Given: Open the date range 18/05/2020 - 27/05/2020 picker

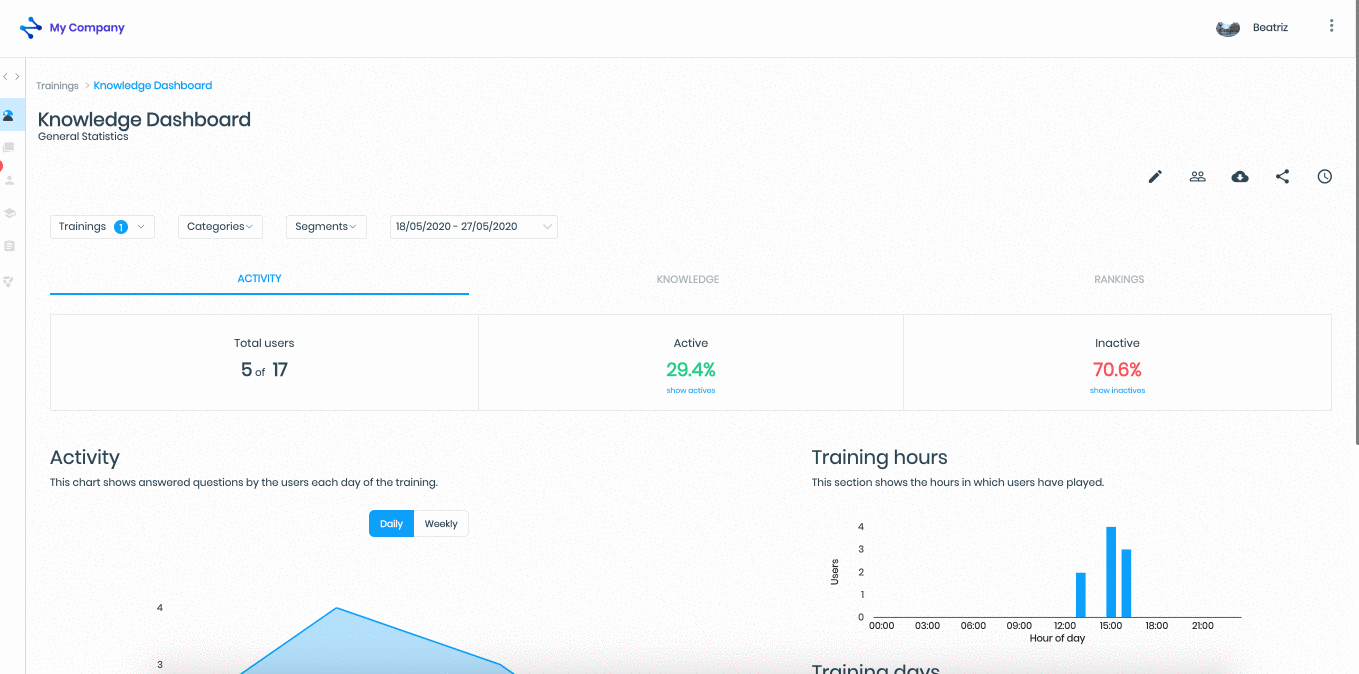Looking at the screenshot, I should 474,227.
